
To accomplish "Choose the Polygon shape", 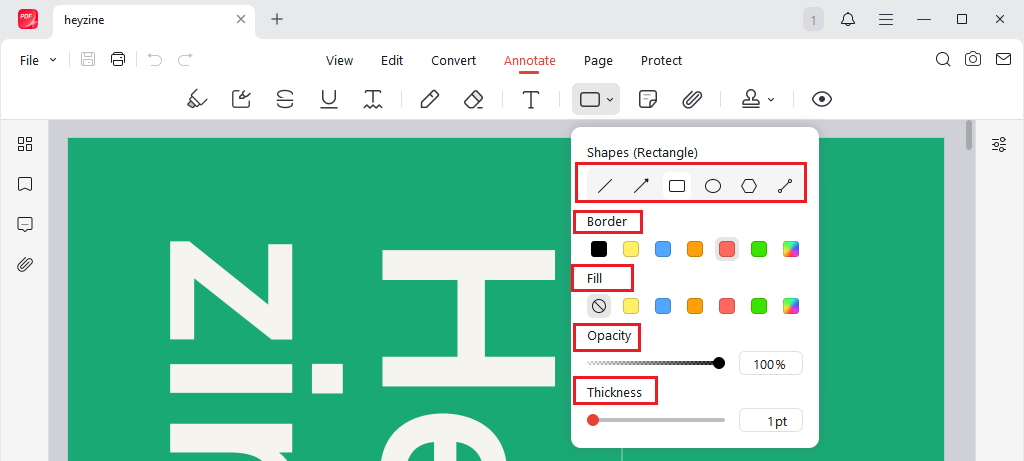I will [x=749, y=186].
